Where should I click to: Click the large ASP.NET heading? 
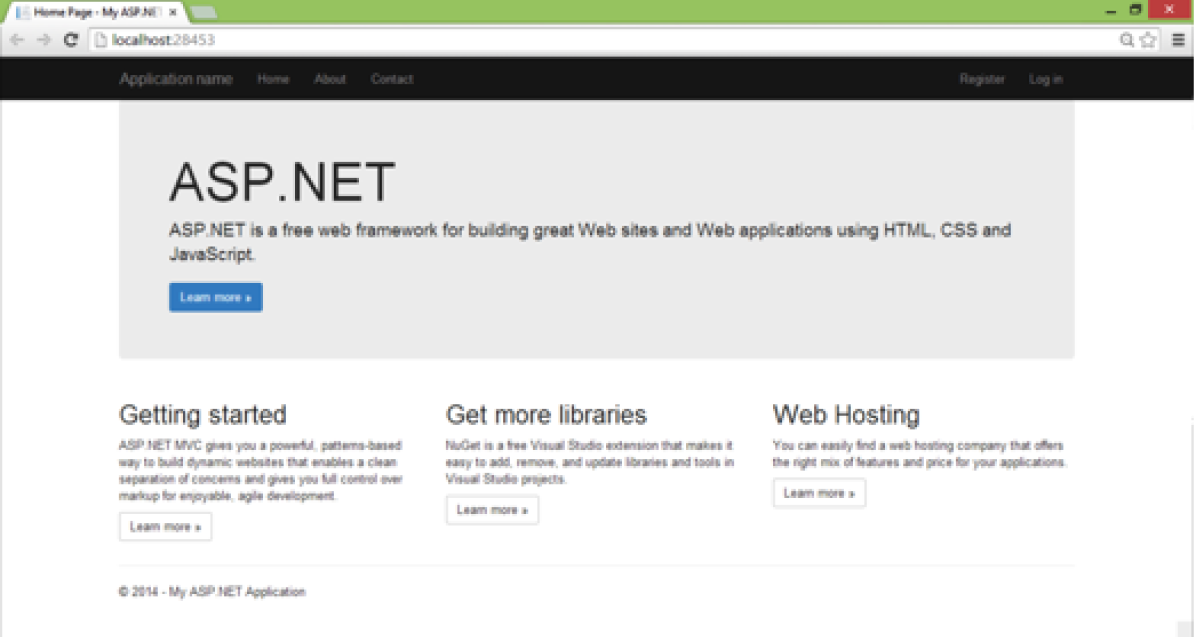[x=282, y=182]
